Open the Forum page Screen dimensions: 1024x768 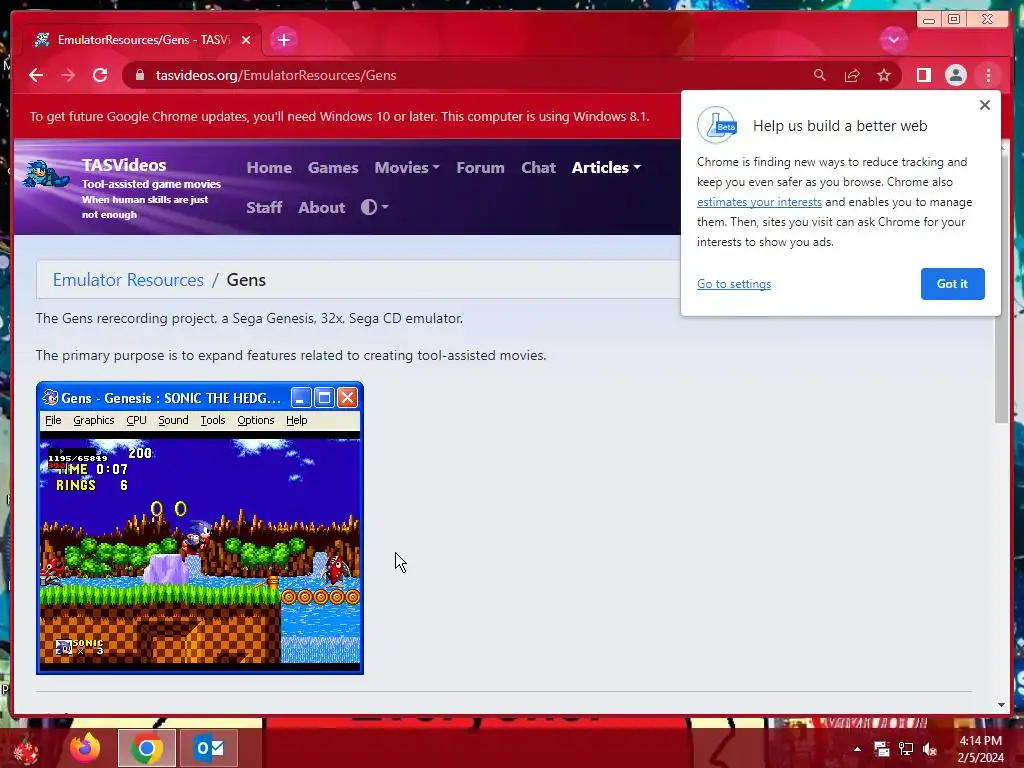click(x=480, y=168)
